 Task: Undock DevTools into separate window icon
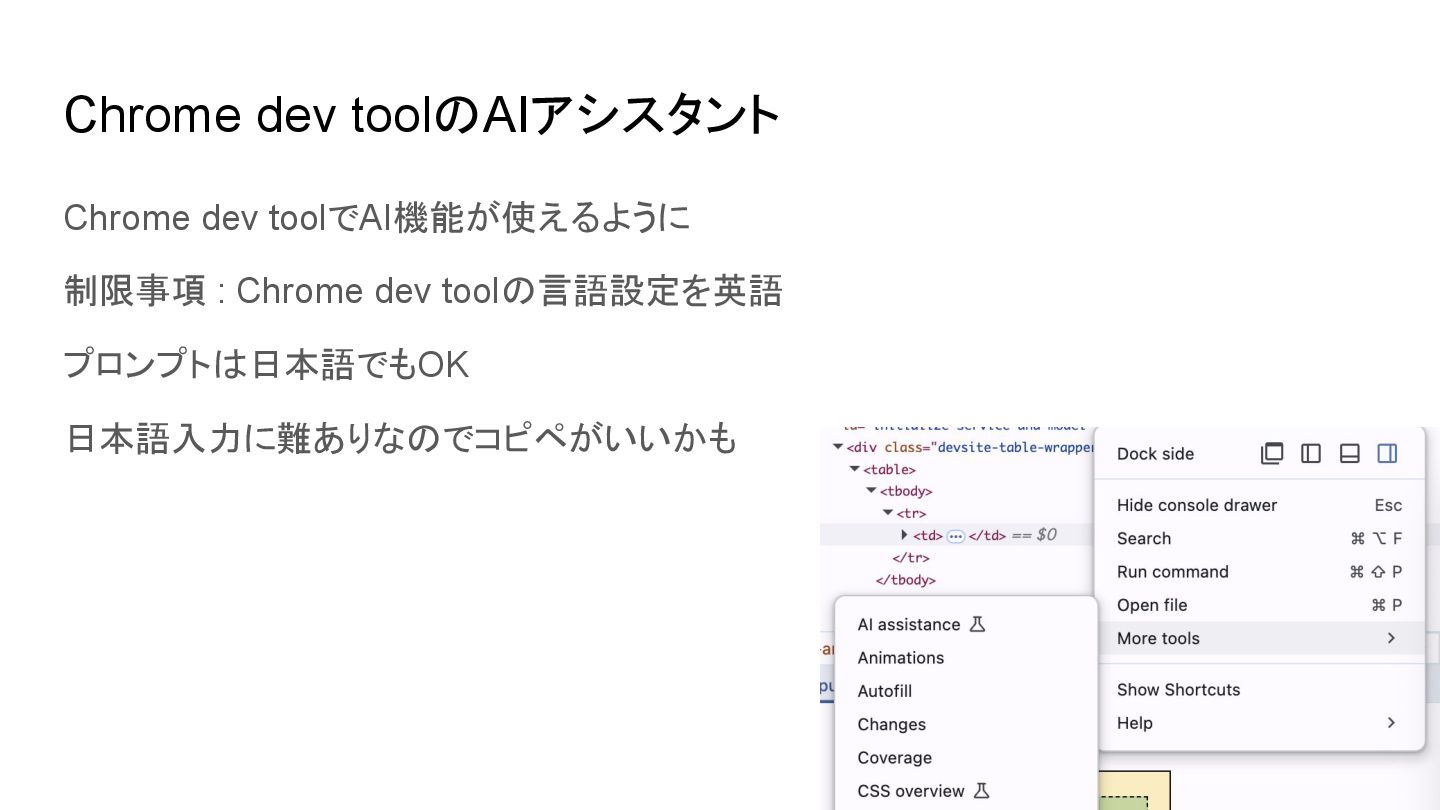(1272, 453)
